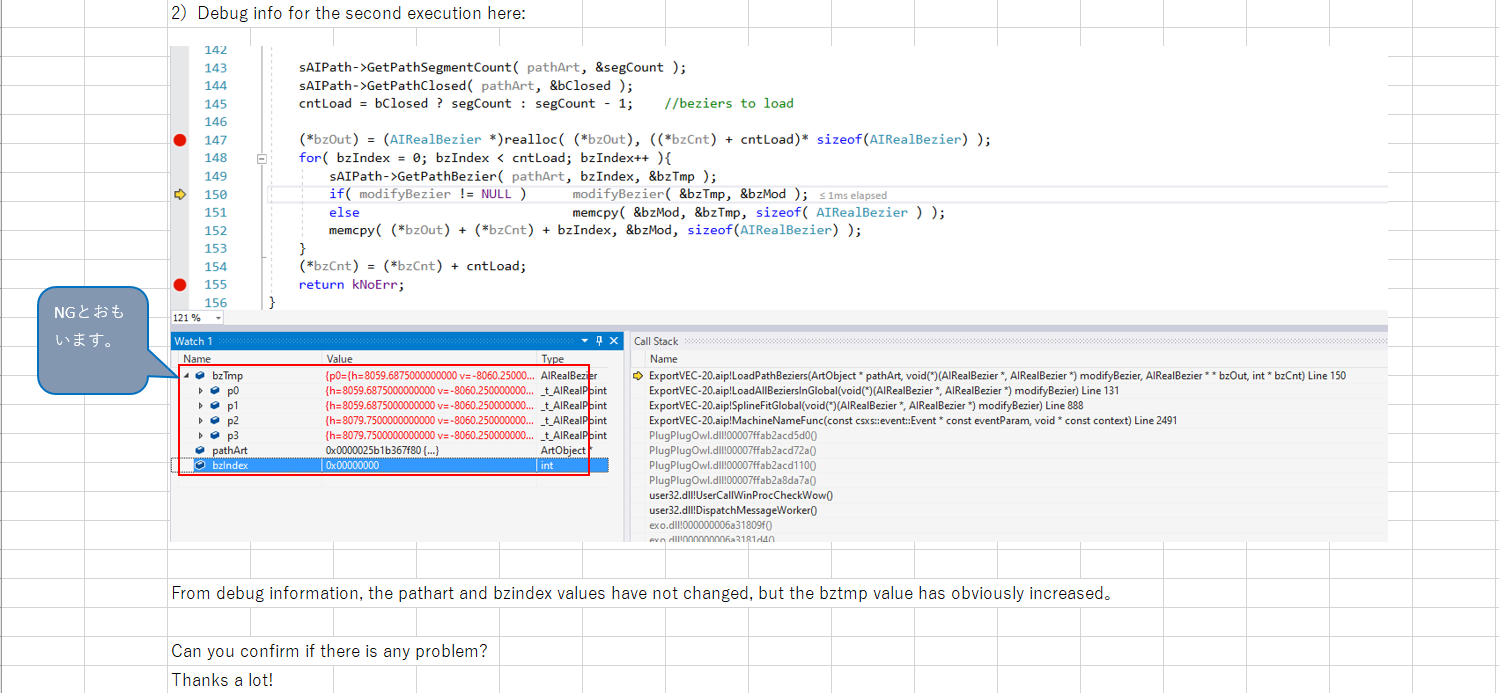The height and width of the screenshot is (693, 1499).
Task: Open the Watch 1 title bar dropdown arrow
Action: (584, 340)
